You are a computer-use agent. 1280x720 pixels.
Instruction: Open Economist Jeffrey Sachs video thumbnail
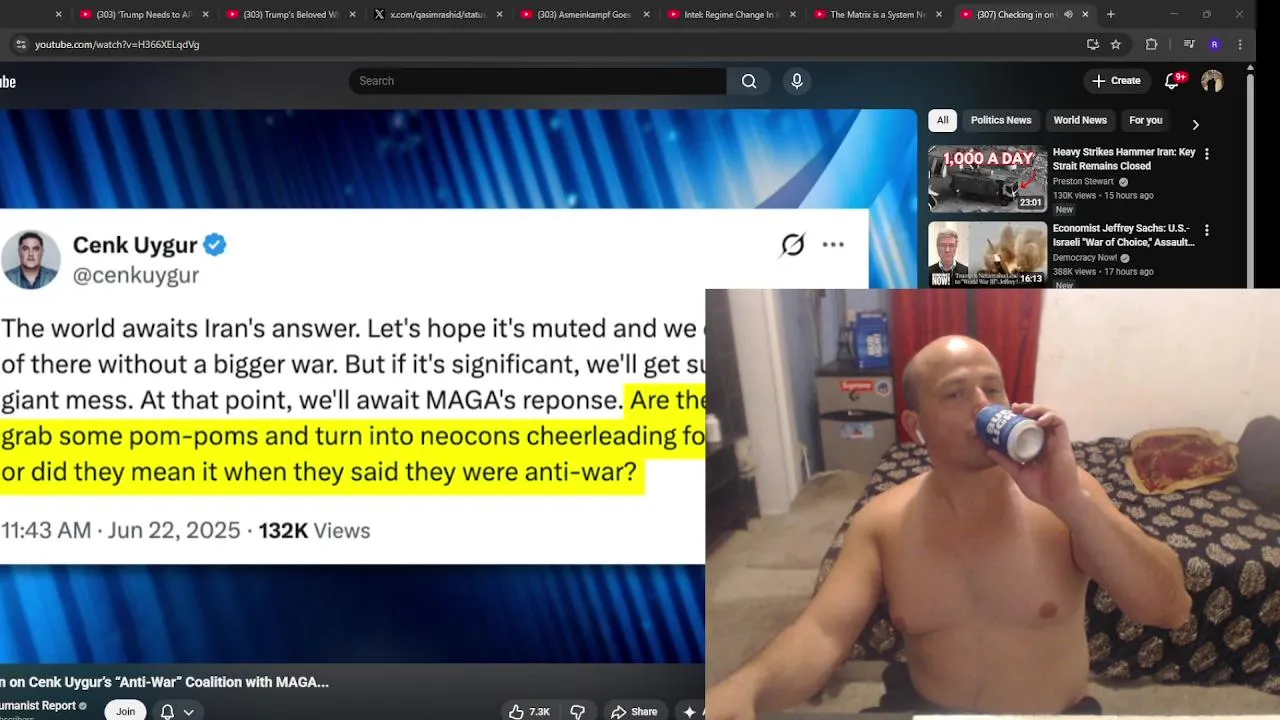(x=987, y=255)
